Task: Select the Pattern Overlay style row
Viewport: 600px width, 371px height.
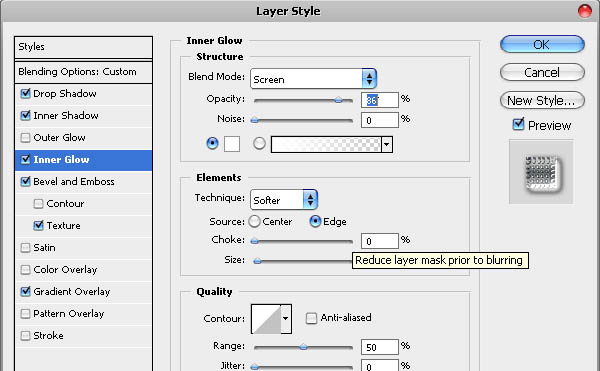Action: pos(83,314)
